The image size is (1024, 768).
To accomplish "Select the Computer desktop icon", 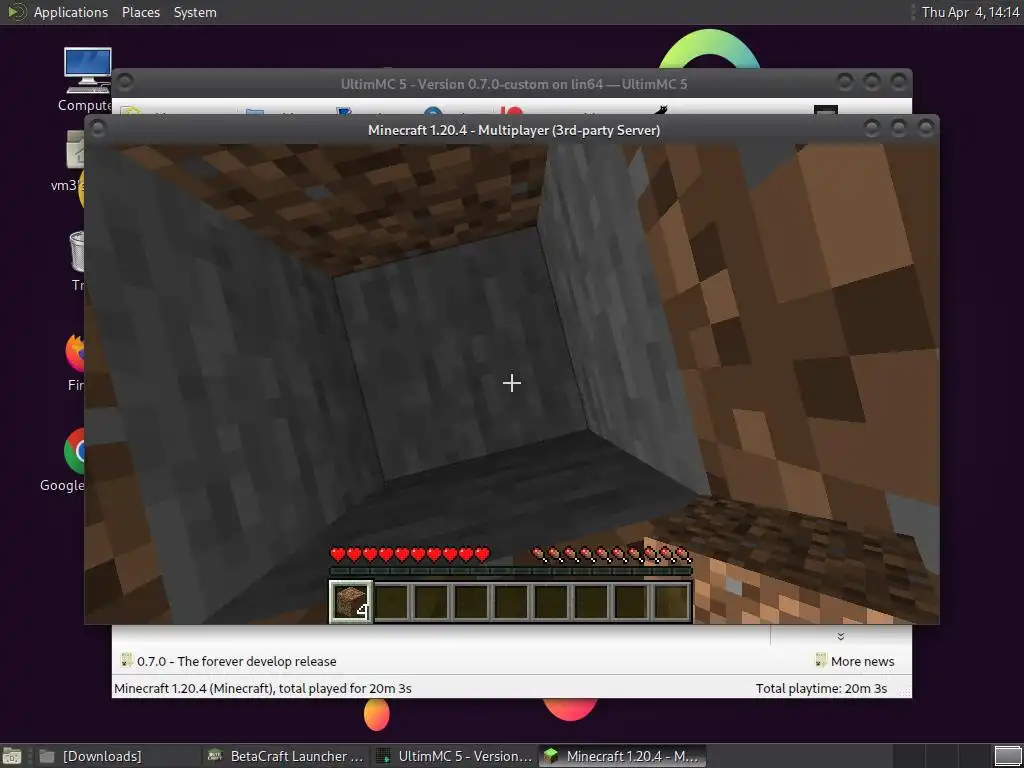I will pos(86,80).
